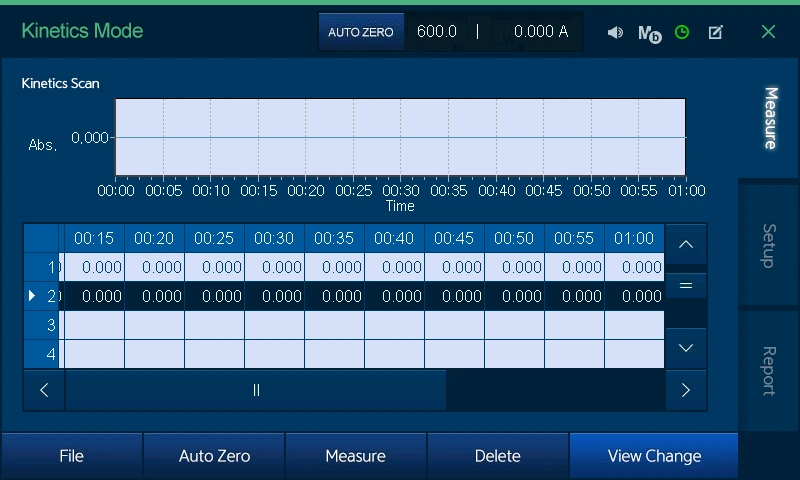Open the Setup side tab
The image size is (800, 480).
(770, 245)
